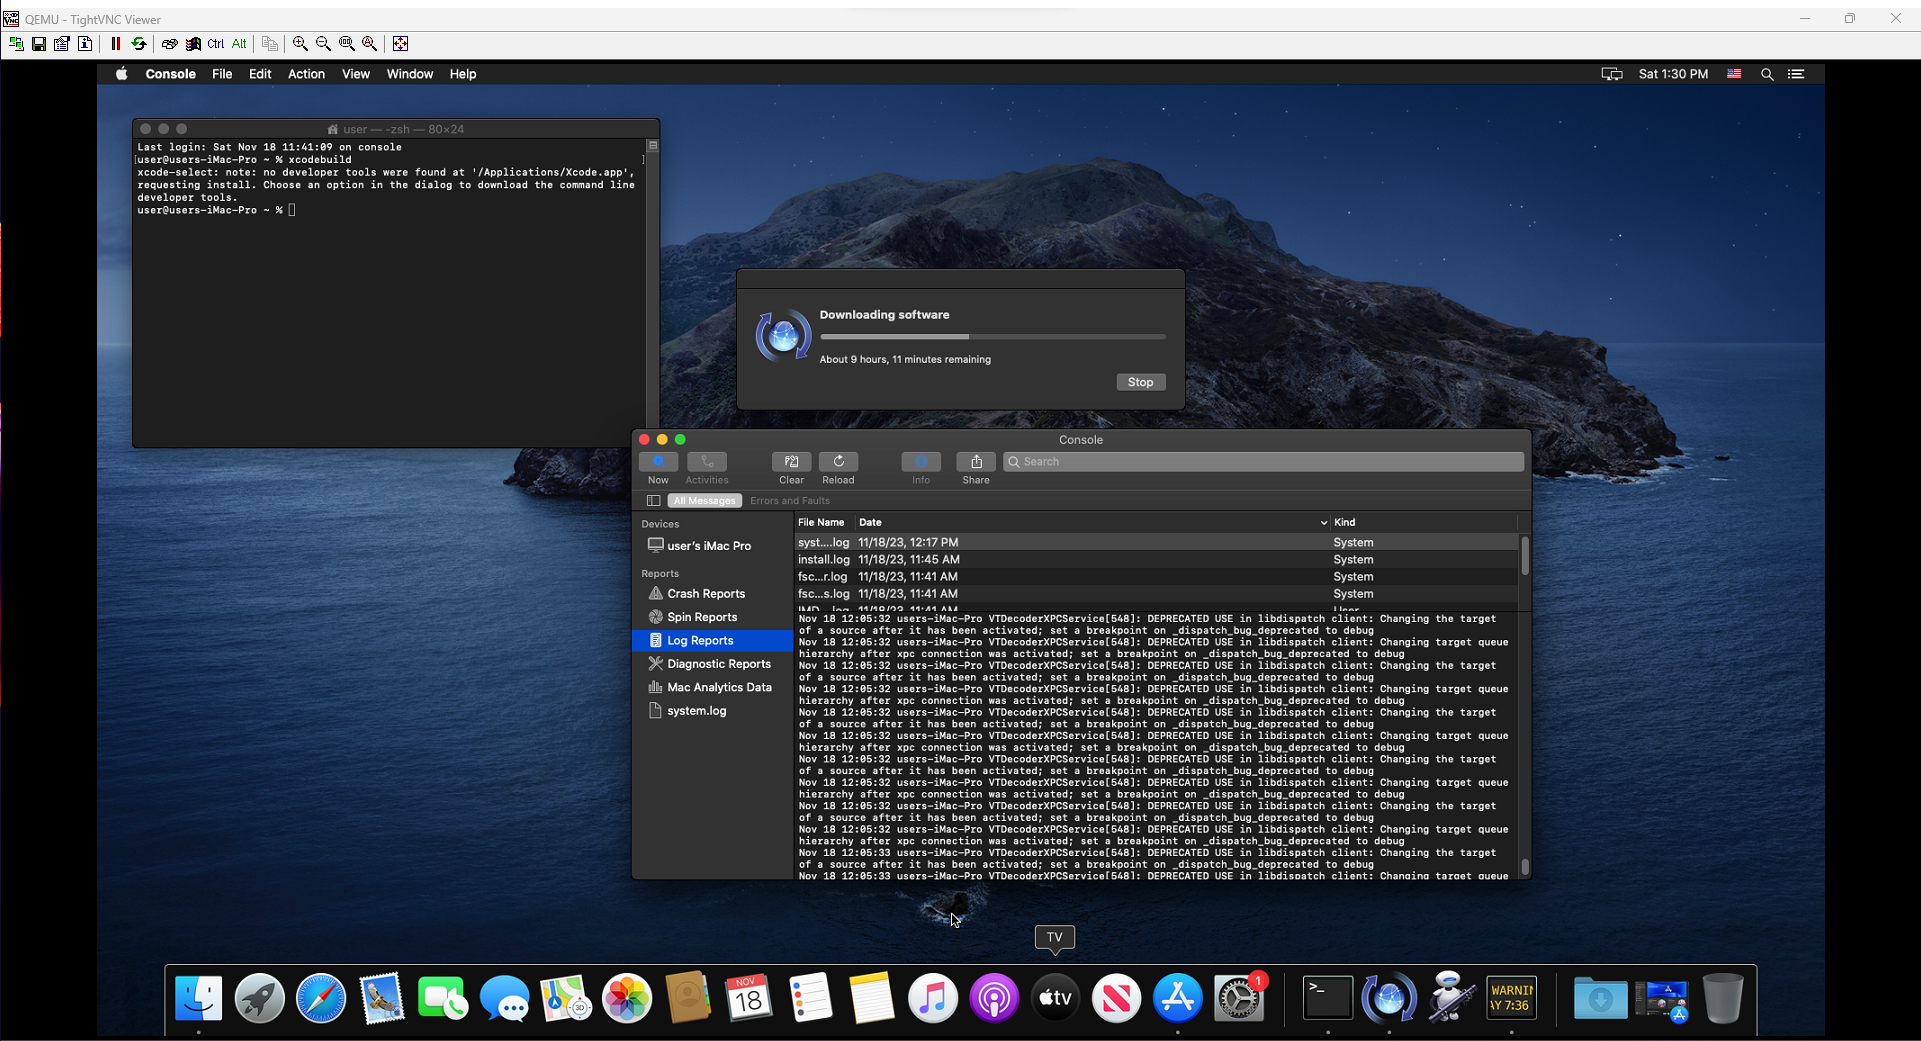This screenshot has height=1041, width=1921.
Task: Click the Activities toolbar button in Console
Action: tap(707, 462)
